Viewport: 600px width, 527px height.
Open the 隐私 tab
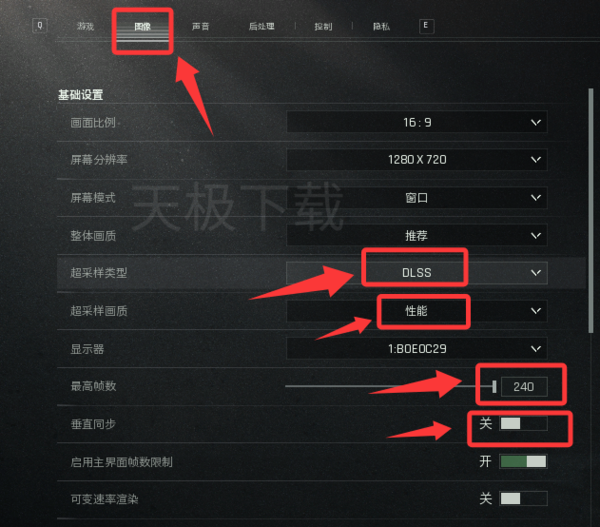point(381,26)
